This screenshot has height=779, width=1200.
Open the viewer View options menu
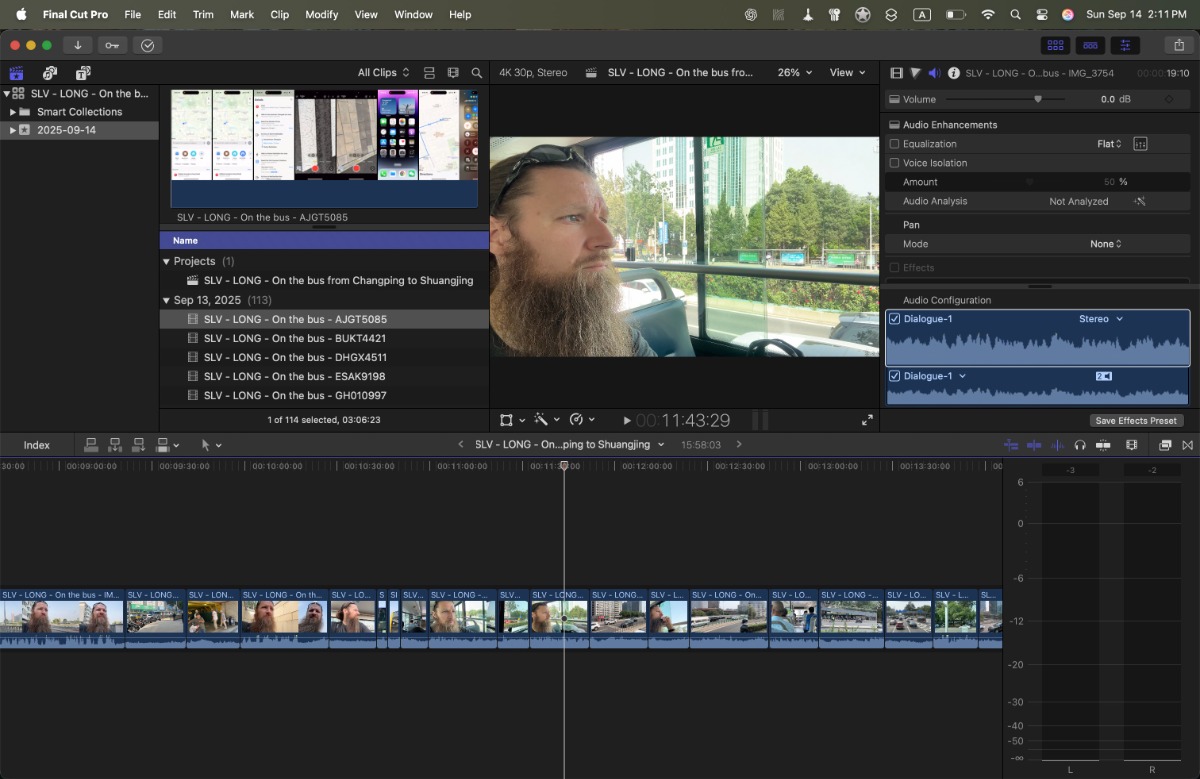click(847, 73)
